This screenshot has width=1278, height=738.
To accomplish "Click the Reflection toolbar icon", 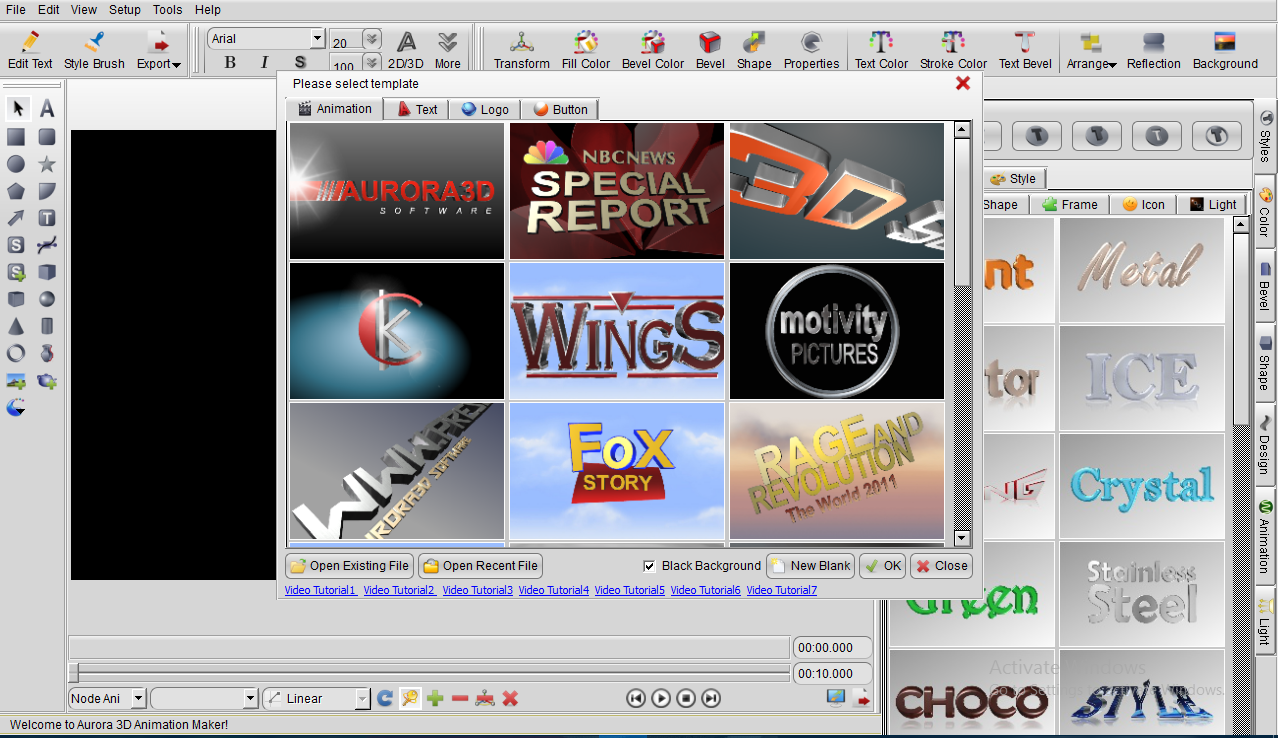I will click(1154, 50).
